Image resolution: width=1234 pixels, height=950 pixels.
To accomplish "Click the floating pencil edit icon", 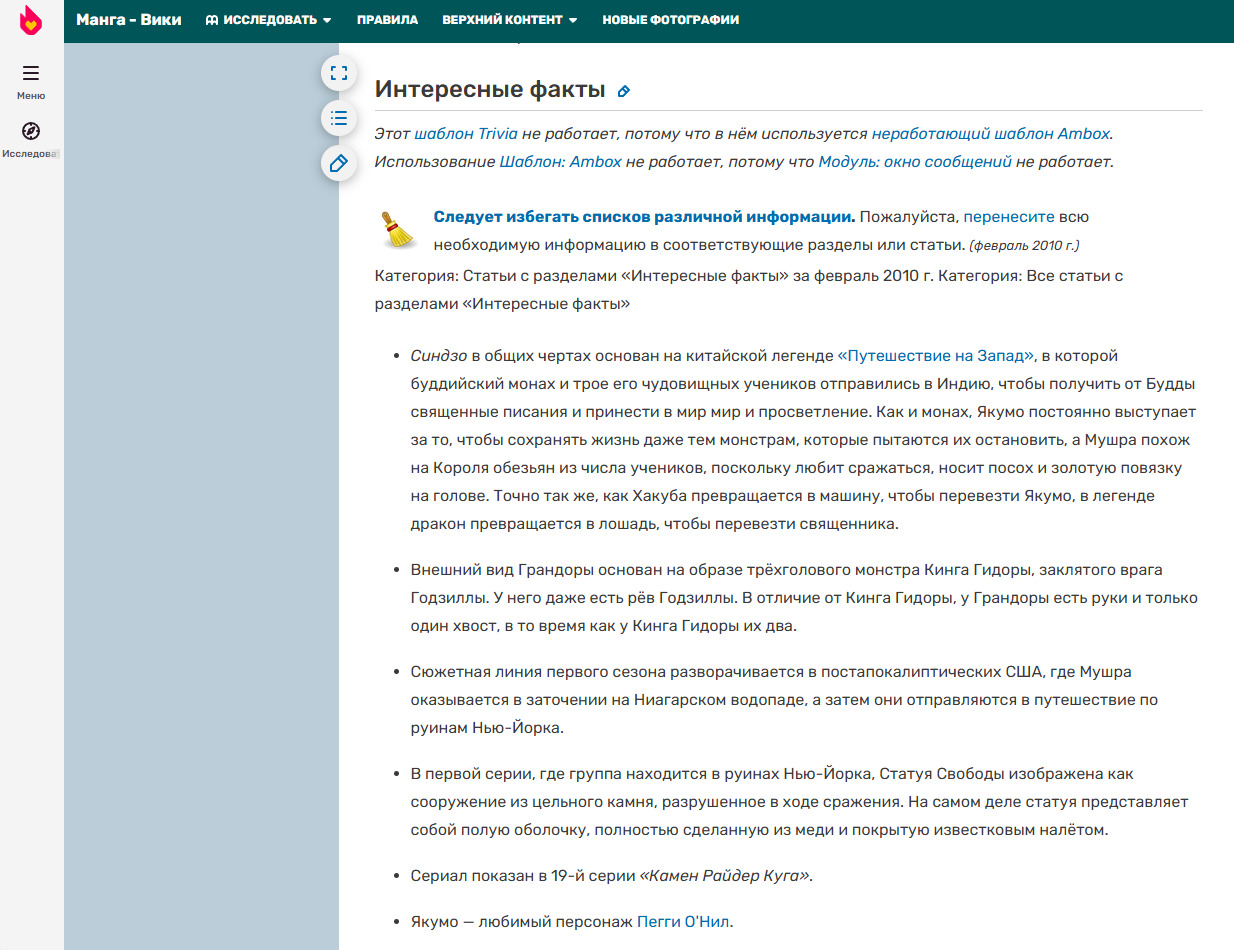I will pos(339,163).
